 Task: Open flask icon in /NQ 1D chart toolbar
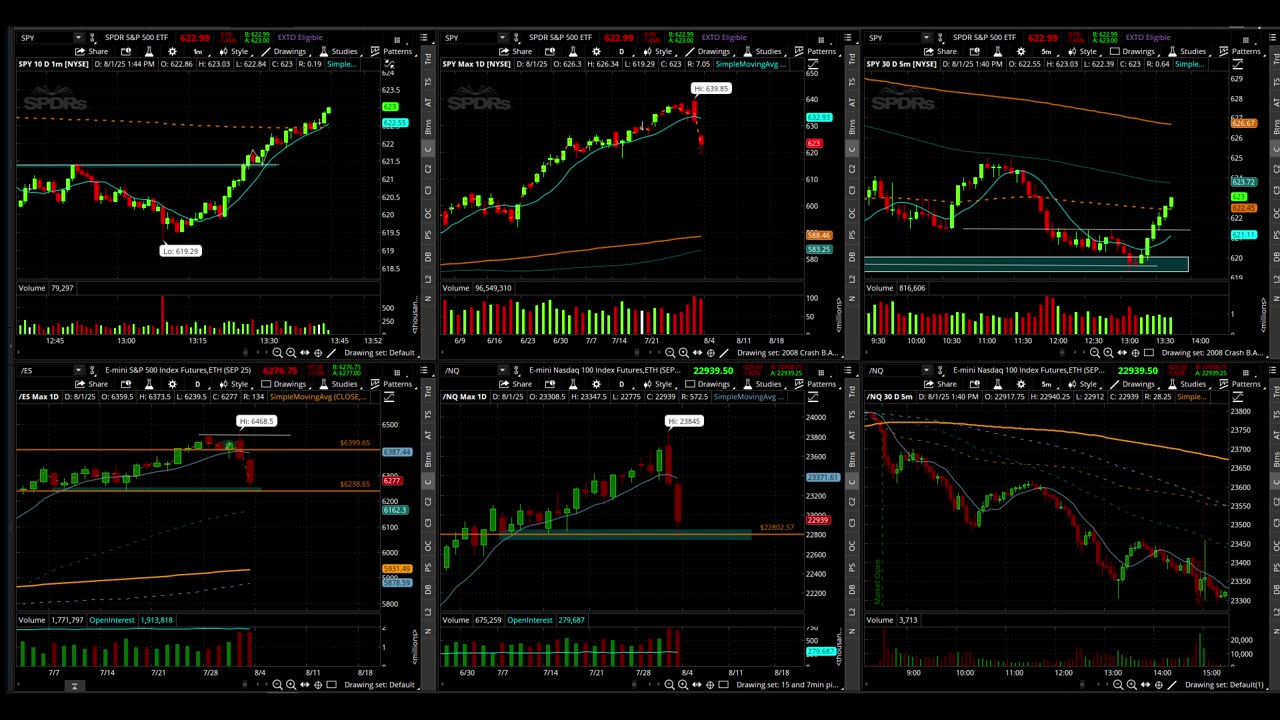click(573, 384)
